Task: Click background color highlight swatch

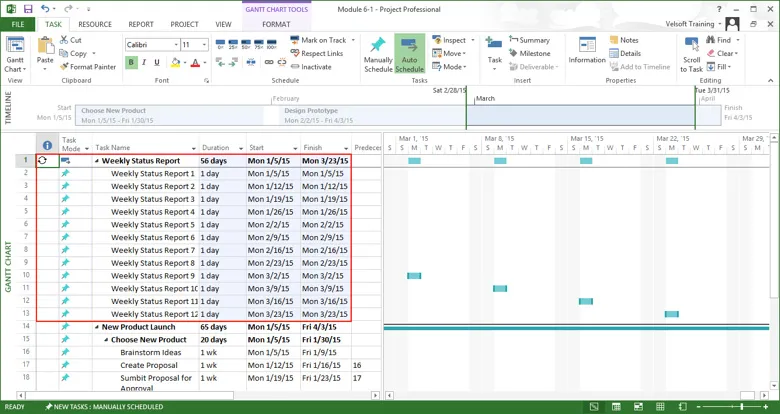Action: [x=175, y=62]
